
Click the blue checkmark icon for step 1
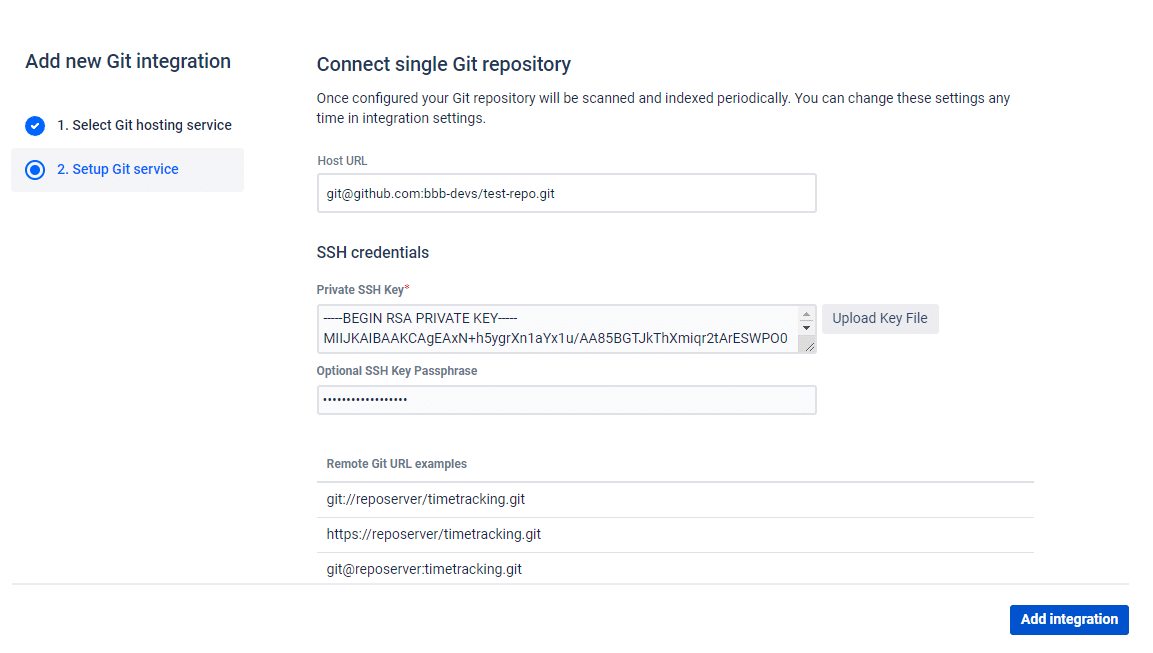(x=35, y=126)
